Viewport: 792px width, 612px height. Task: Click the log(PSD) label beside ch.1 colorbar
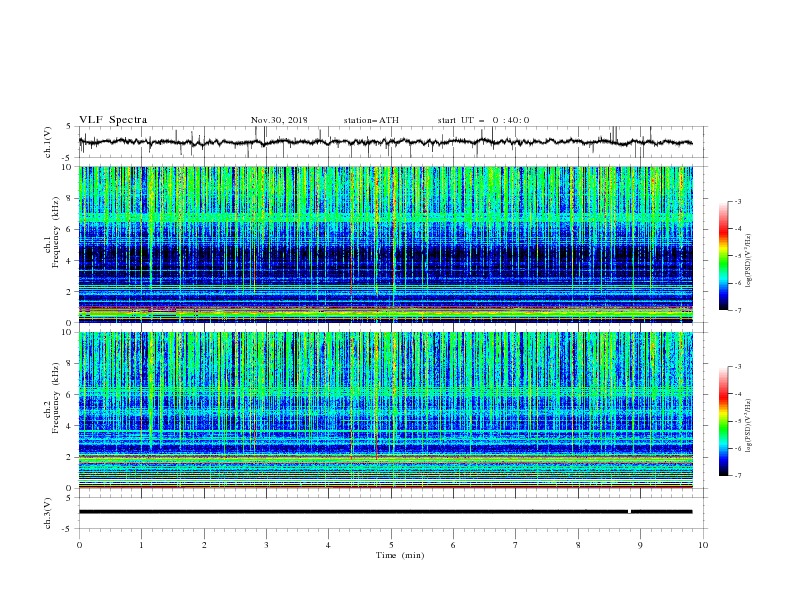point(748,261)
